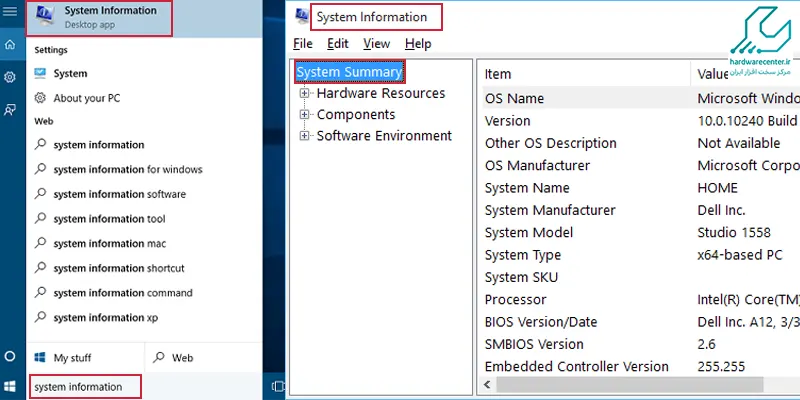The height and width of the screenshot is (400, 800).
Task: Open the File menu
Action: (x=303, y=44)
